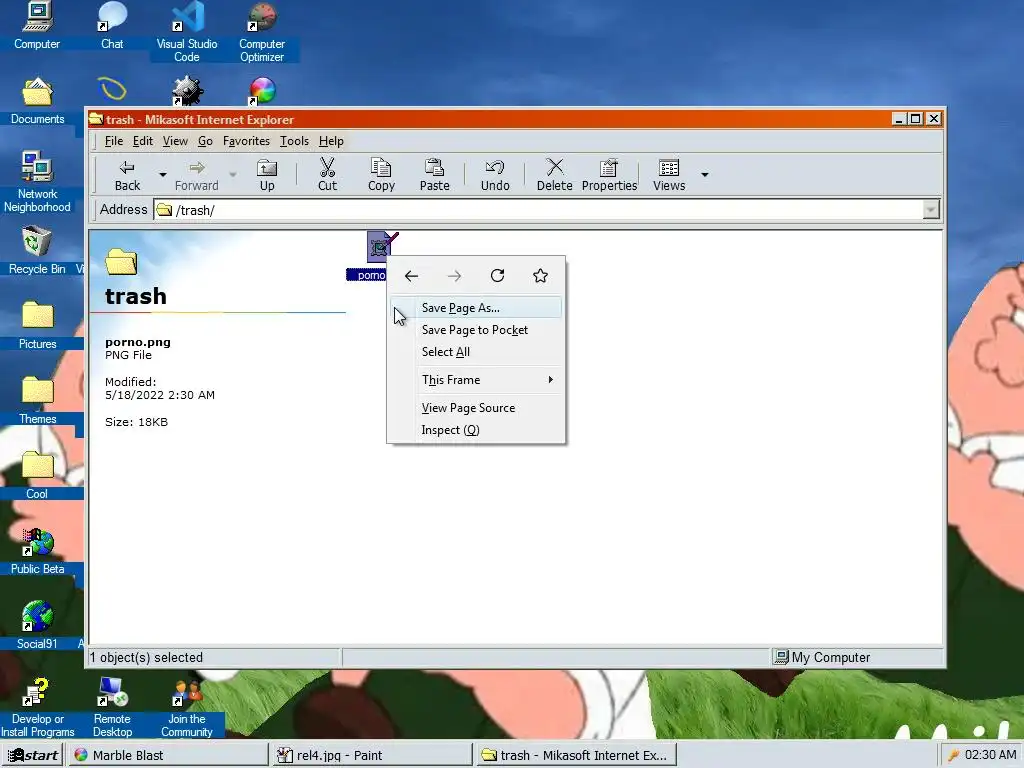Viewport: 1024px width, 768px height.
Task: Choose Inspect (Q) option
Action: coord(477,430)
